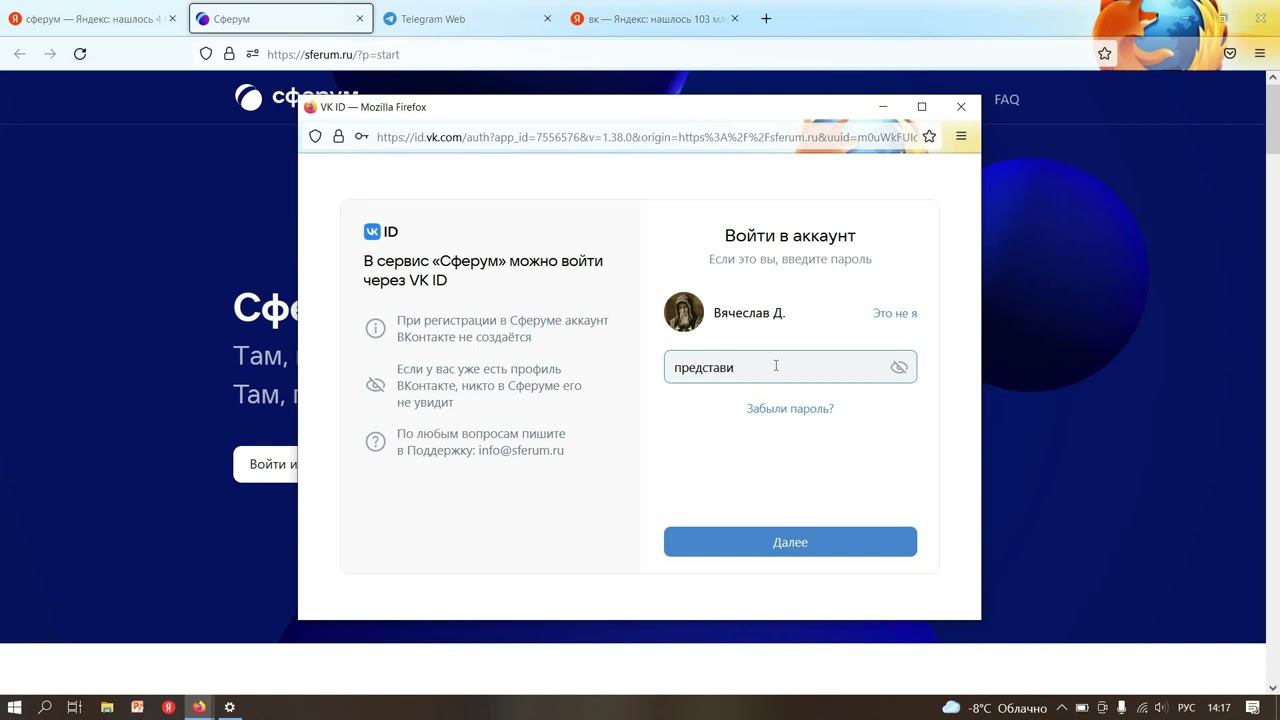Toggle password visibility eye icon
The height and width of the screenshot is (720, 1280).
(899, 367)
